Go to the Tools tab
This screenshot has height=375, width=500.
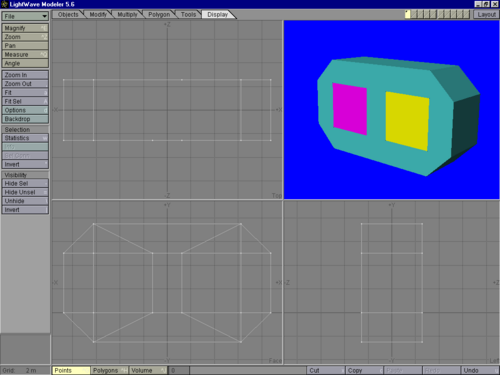[x=188, y=14]
